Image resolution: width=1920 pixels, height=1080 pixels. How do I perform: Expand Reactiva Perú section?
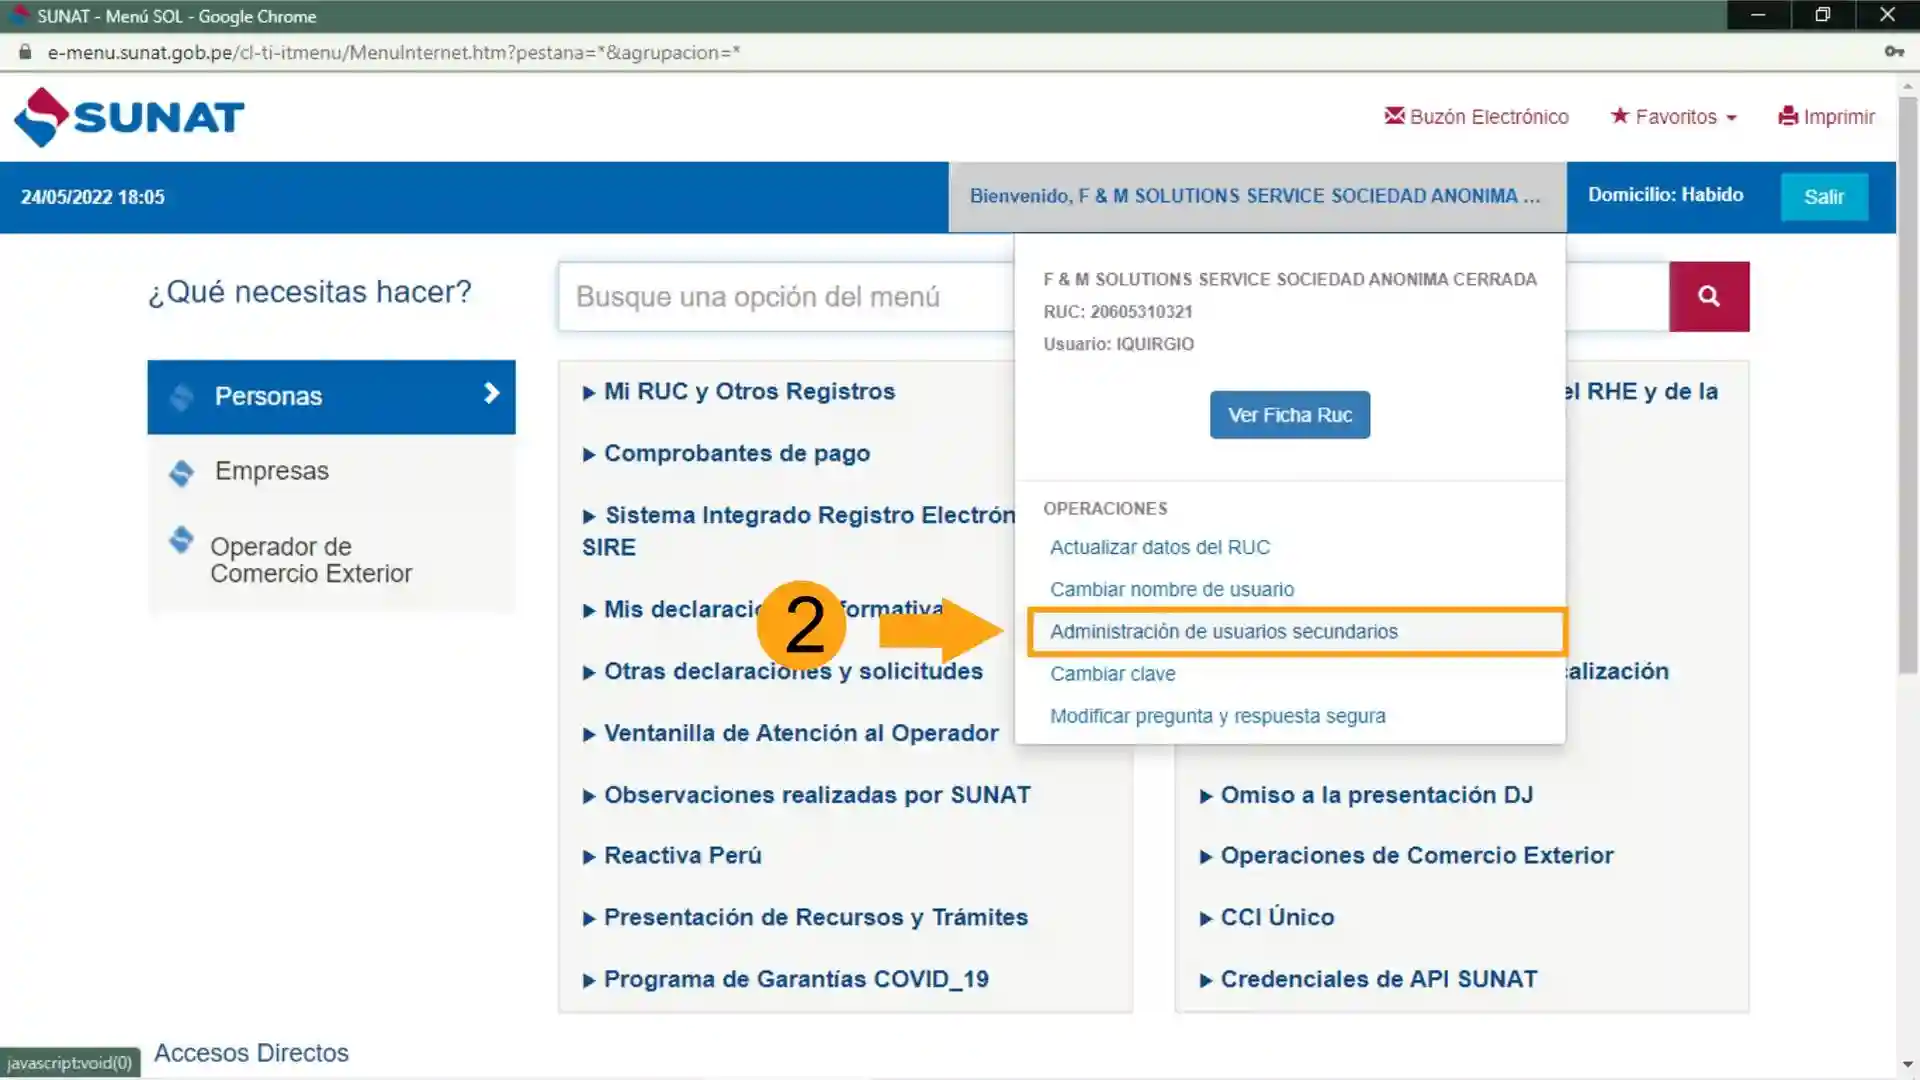coord(672,856)
